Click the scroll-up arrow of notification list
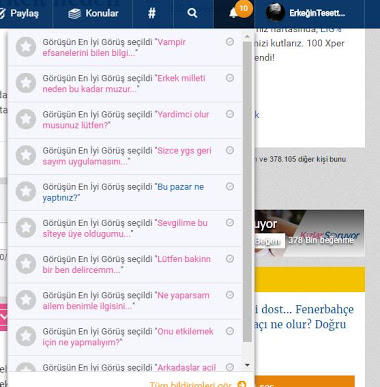 pyautogui.click(x=247, y=37)
